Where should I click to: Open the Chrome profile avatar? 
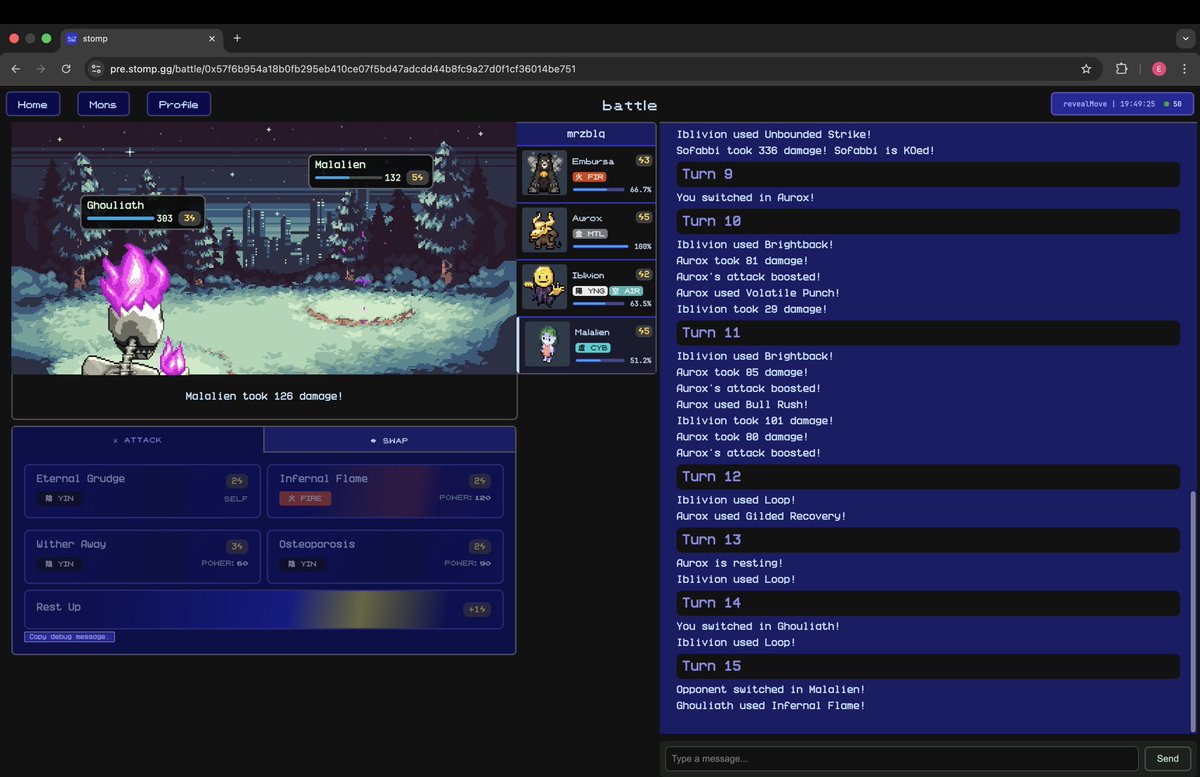coord(1158,69)
